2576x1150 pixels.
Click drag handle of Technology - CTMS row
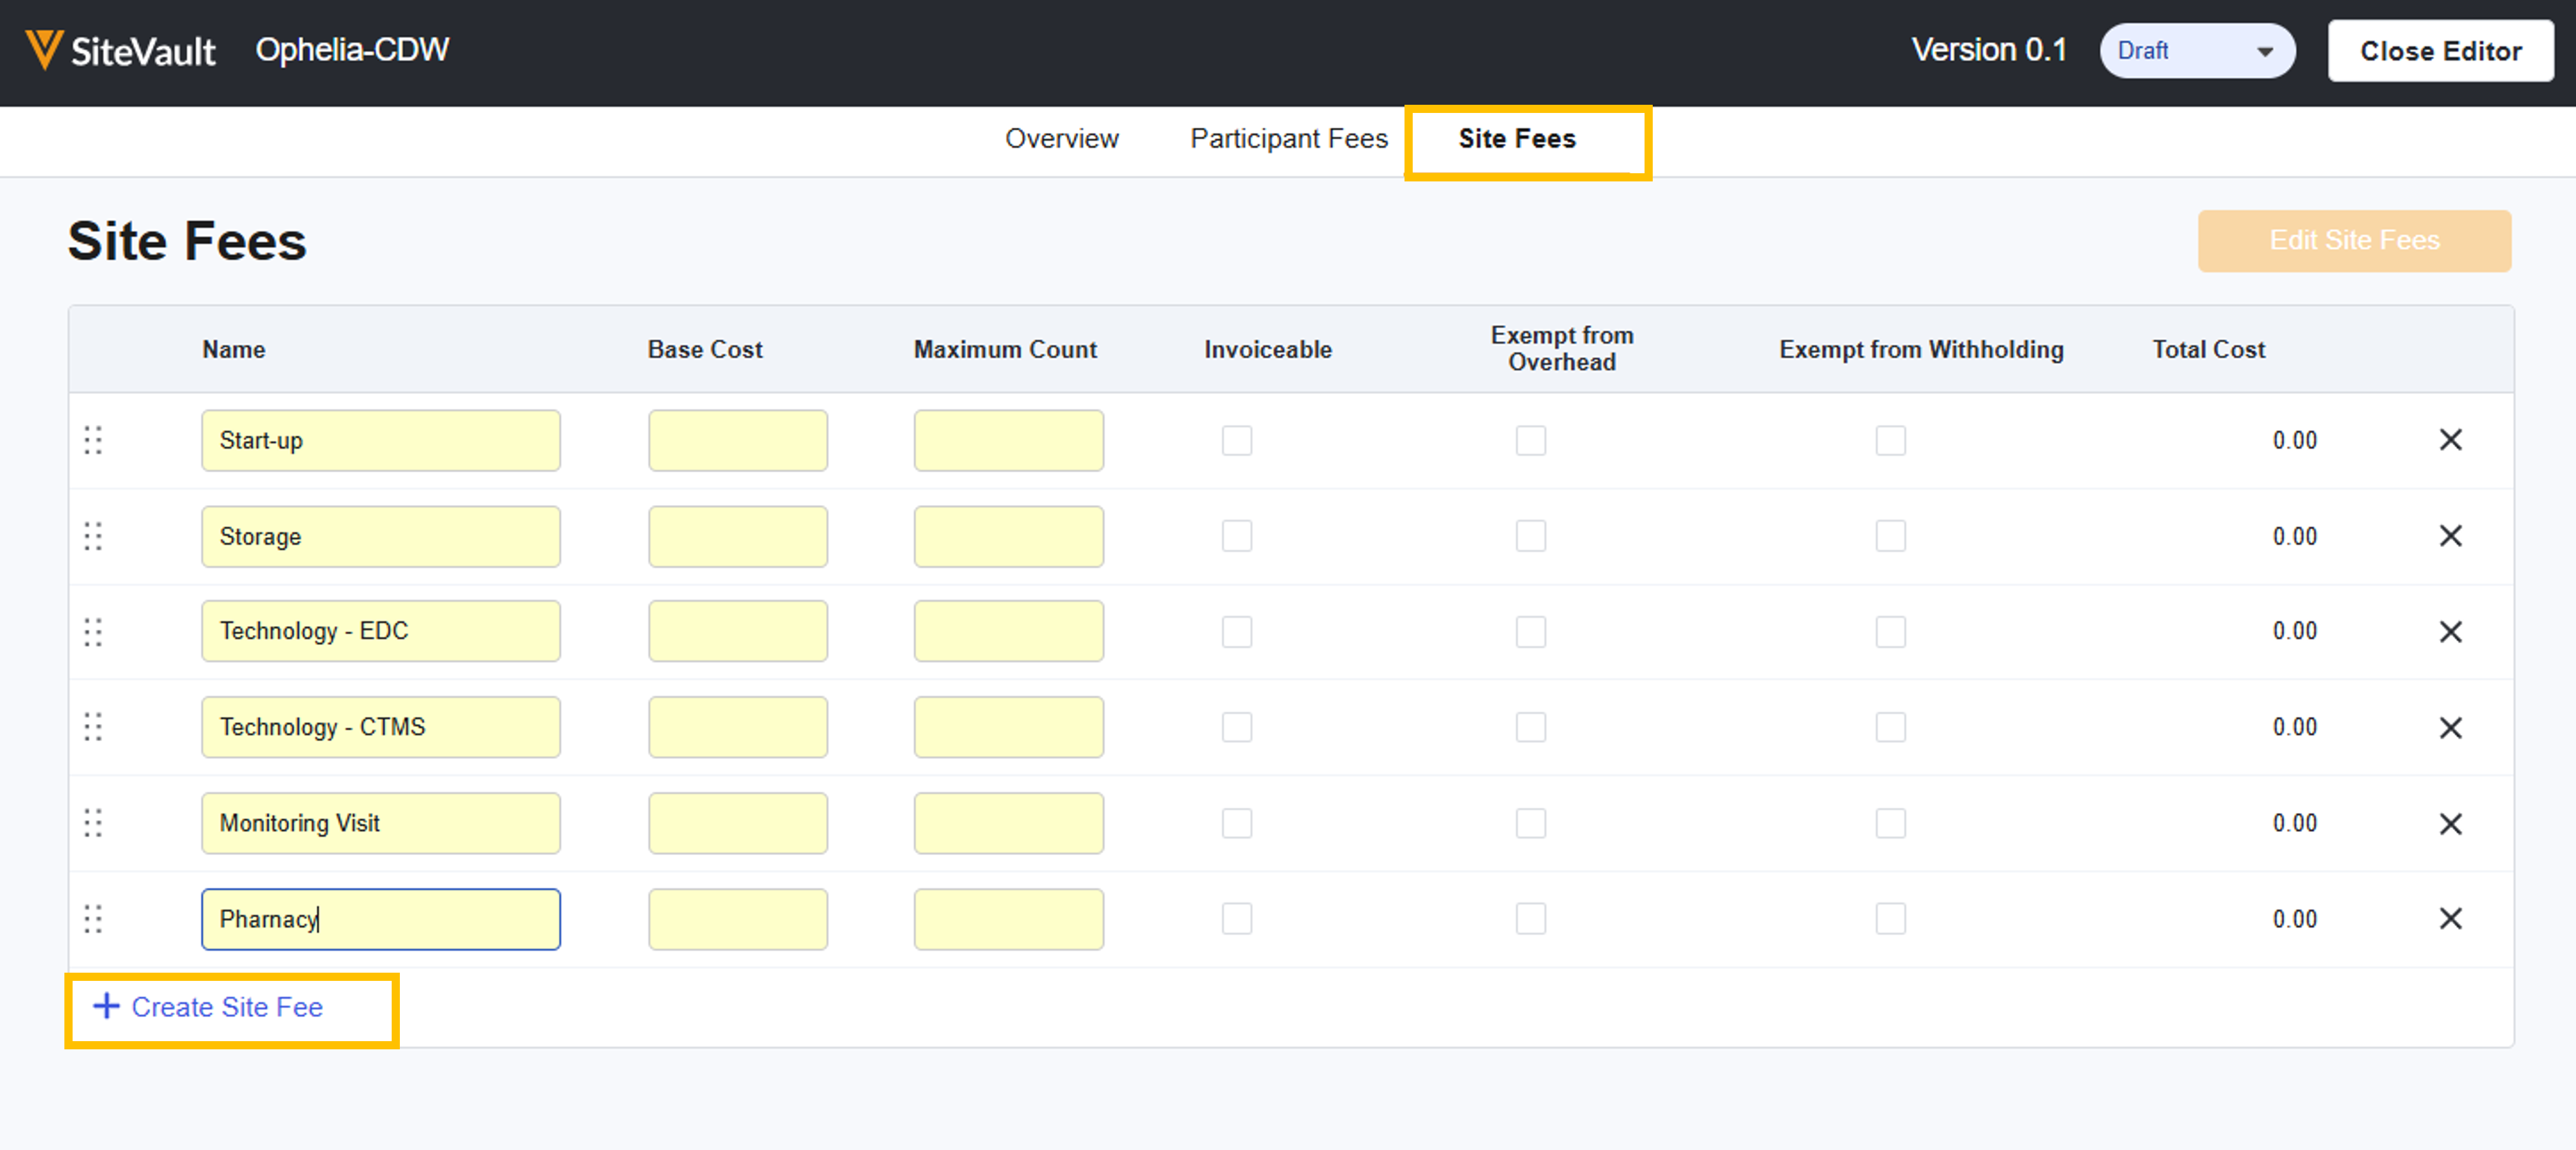(93, 727)
